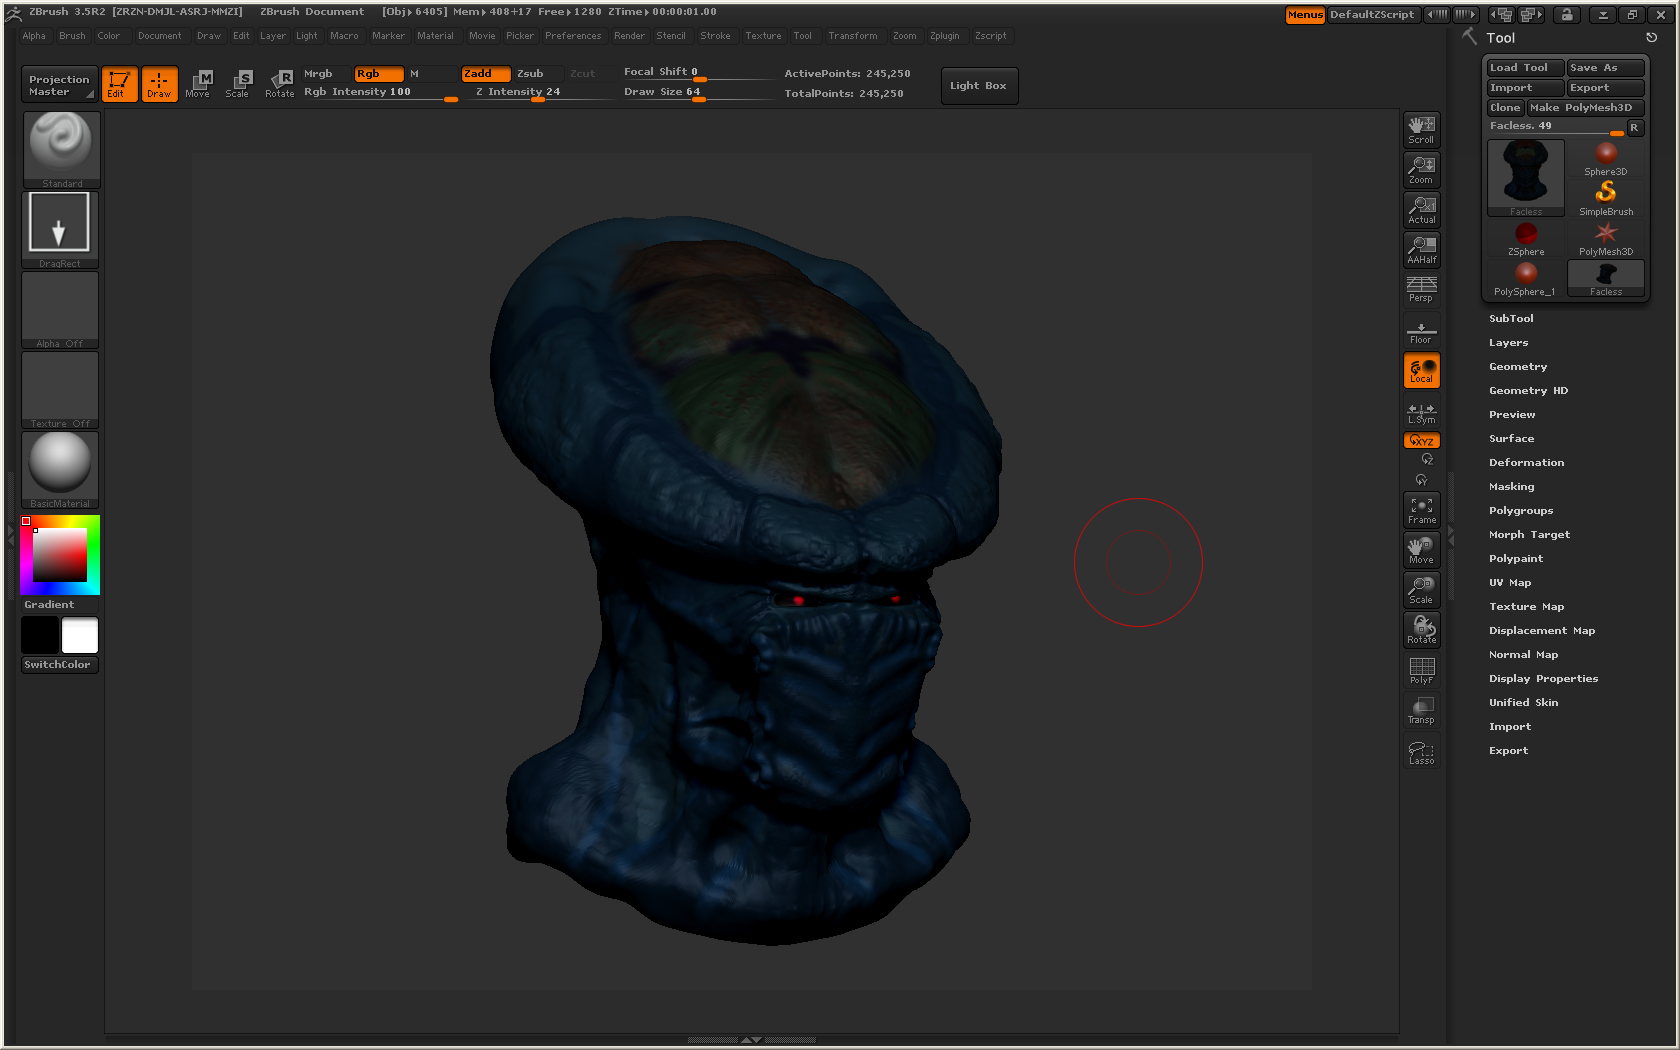This screenshot has width=1680, height=1050.
Task: Open the Deformation section
Action: [1526, 463]
